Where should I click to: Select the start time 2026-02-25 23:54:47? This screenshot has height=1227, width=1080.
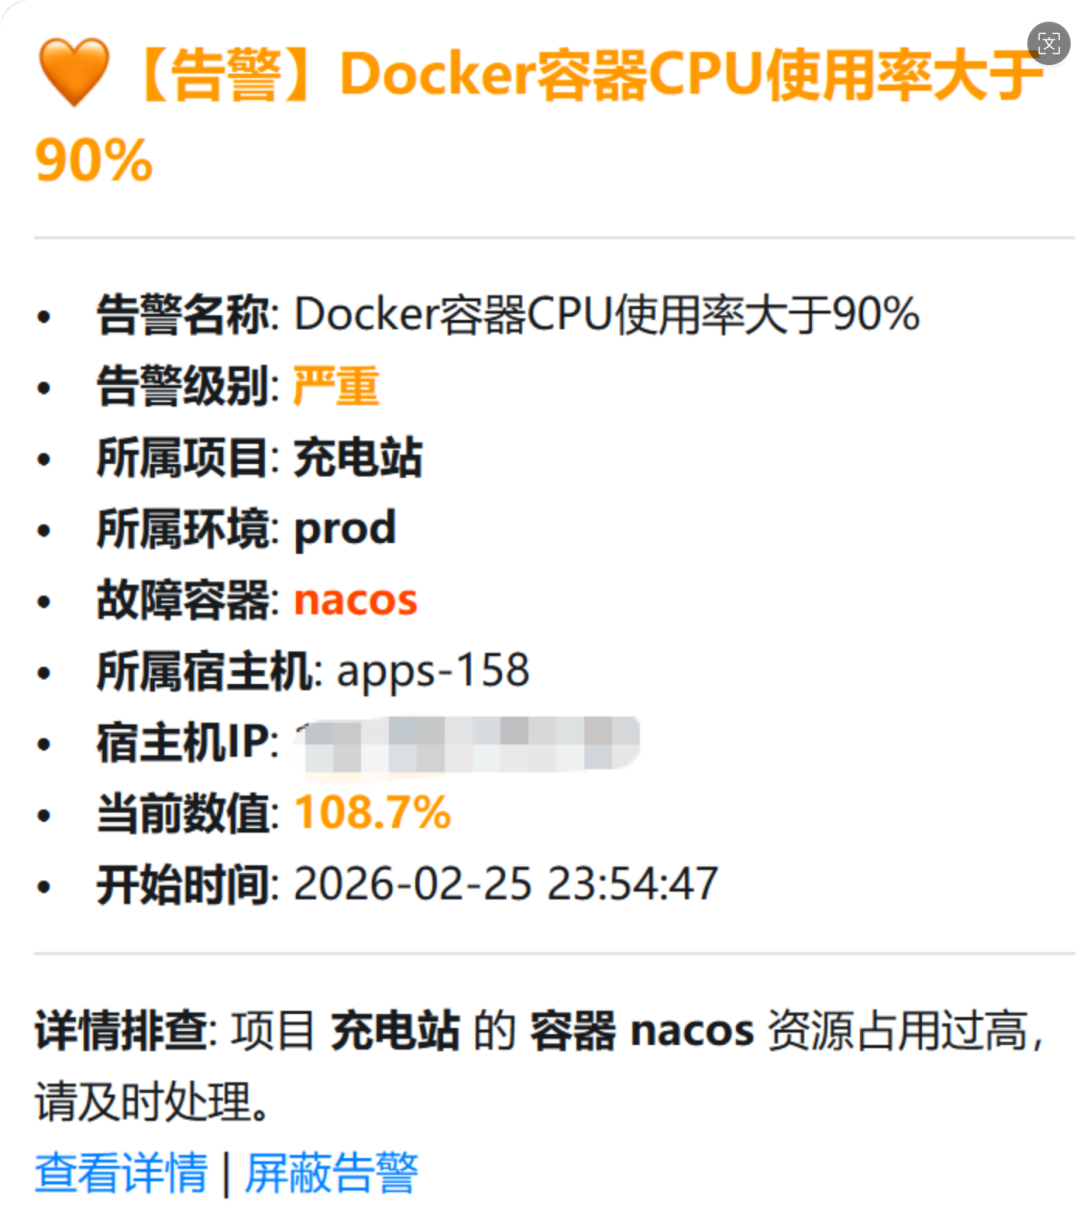click(x=505, y=884)
